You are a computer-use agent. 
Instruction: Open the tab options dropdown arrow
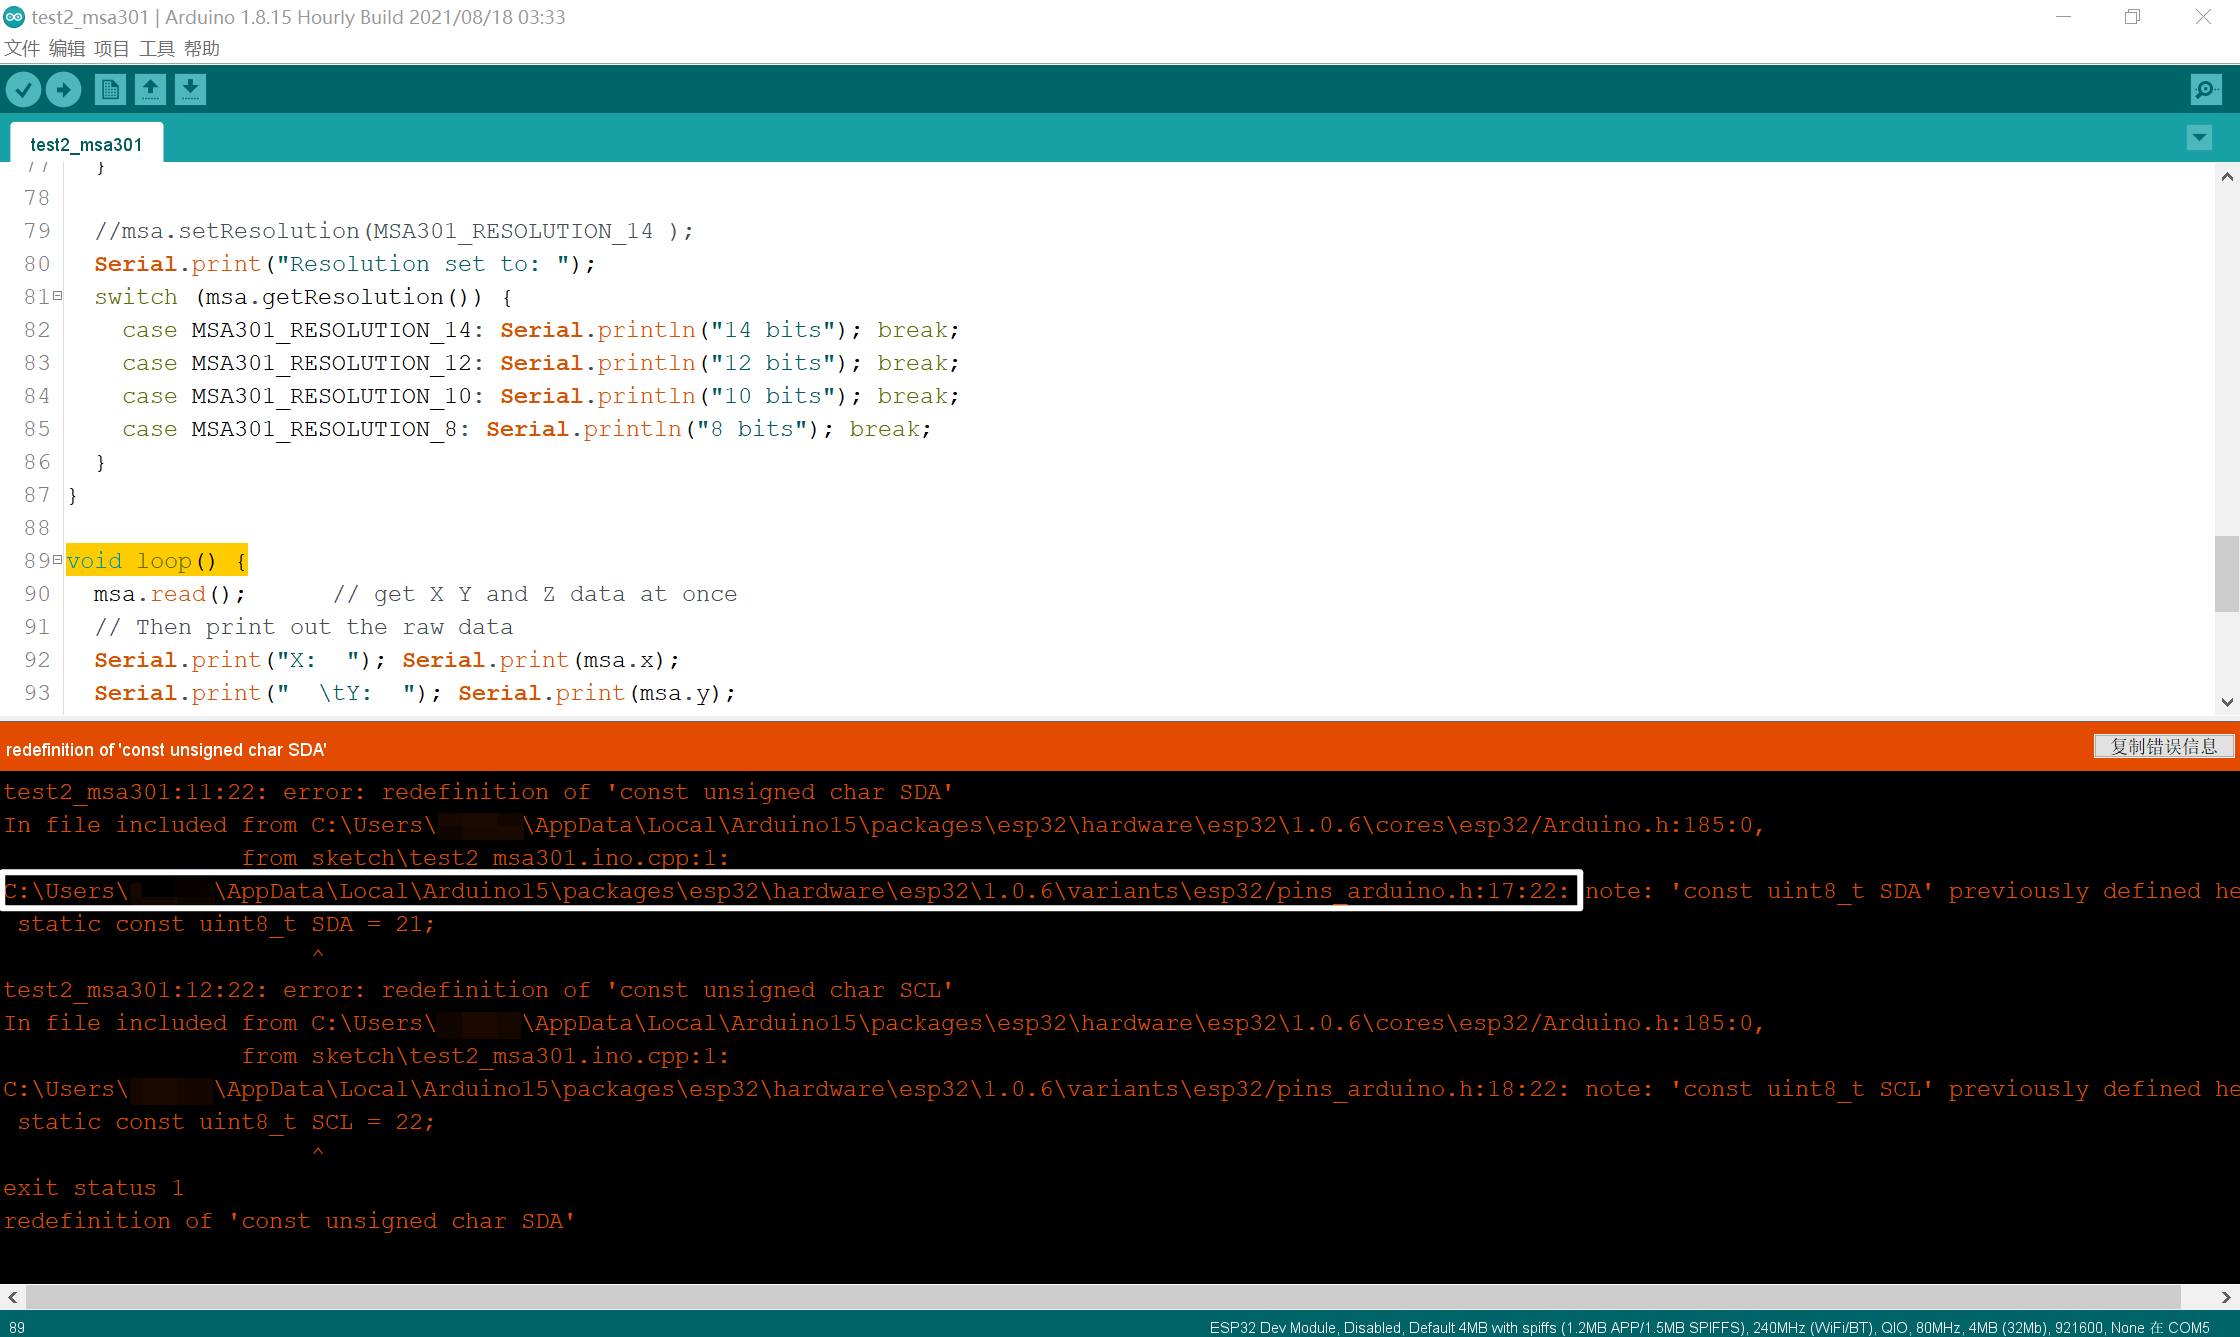2199,138
